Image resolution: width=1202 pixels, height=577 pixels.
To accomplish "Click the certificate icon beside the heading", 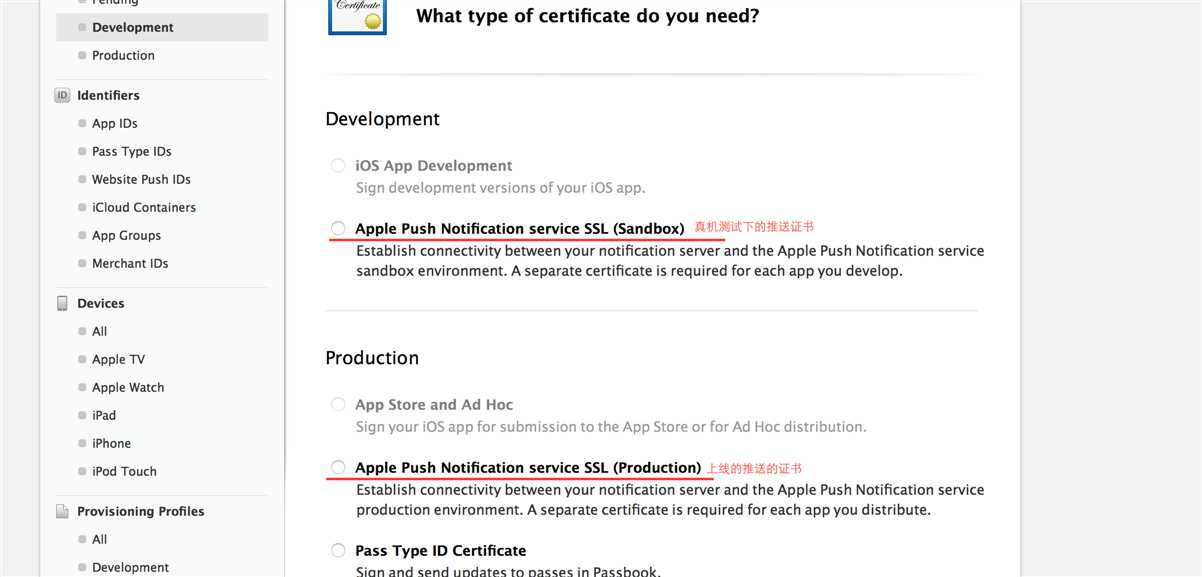I will tap(357, 16).
